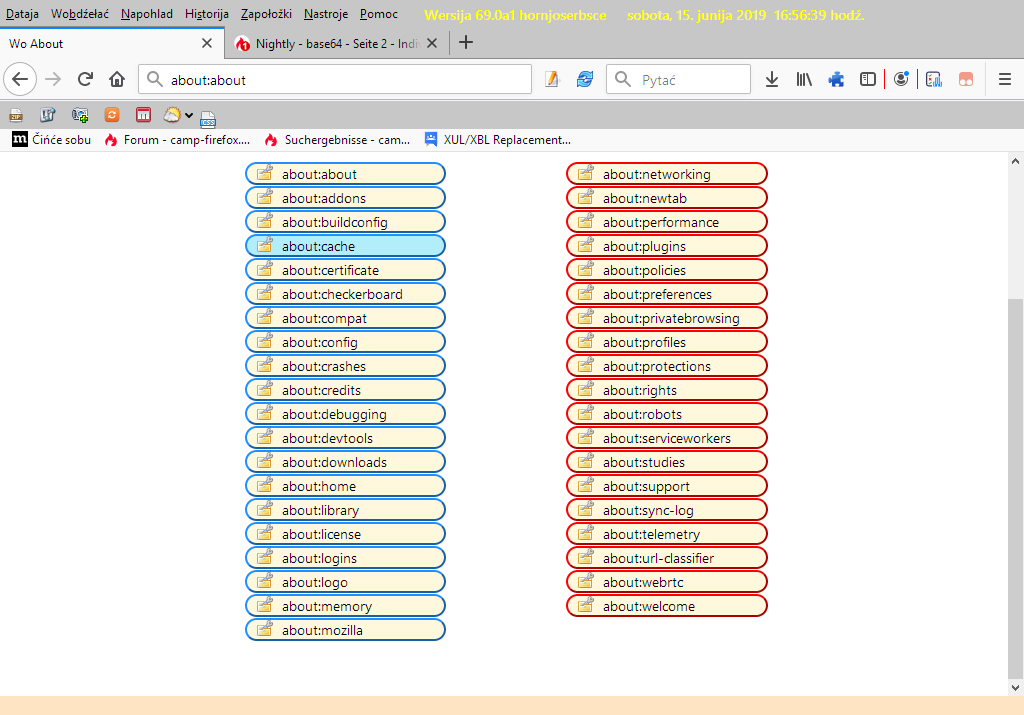Click the blue puzzle-piece add-ons icon
Screen dimensions: 1024x715
click(836, 79)
